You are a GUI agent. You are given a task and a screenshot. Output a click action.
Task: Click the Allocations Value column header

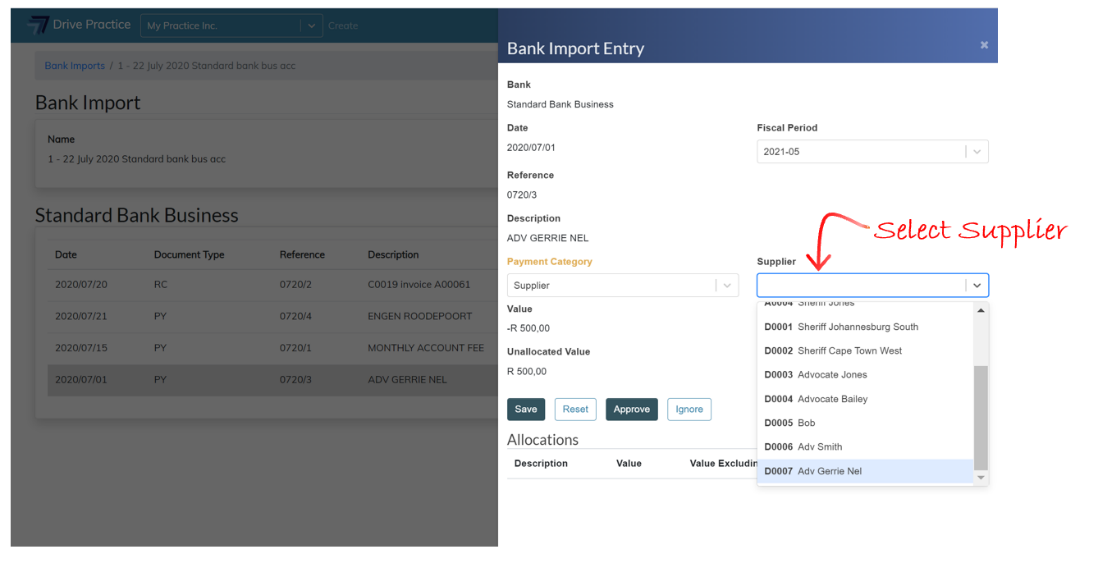[629, 464]
